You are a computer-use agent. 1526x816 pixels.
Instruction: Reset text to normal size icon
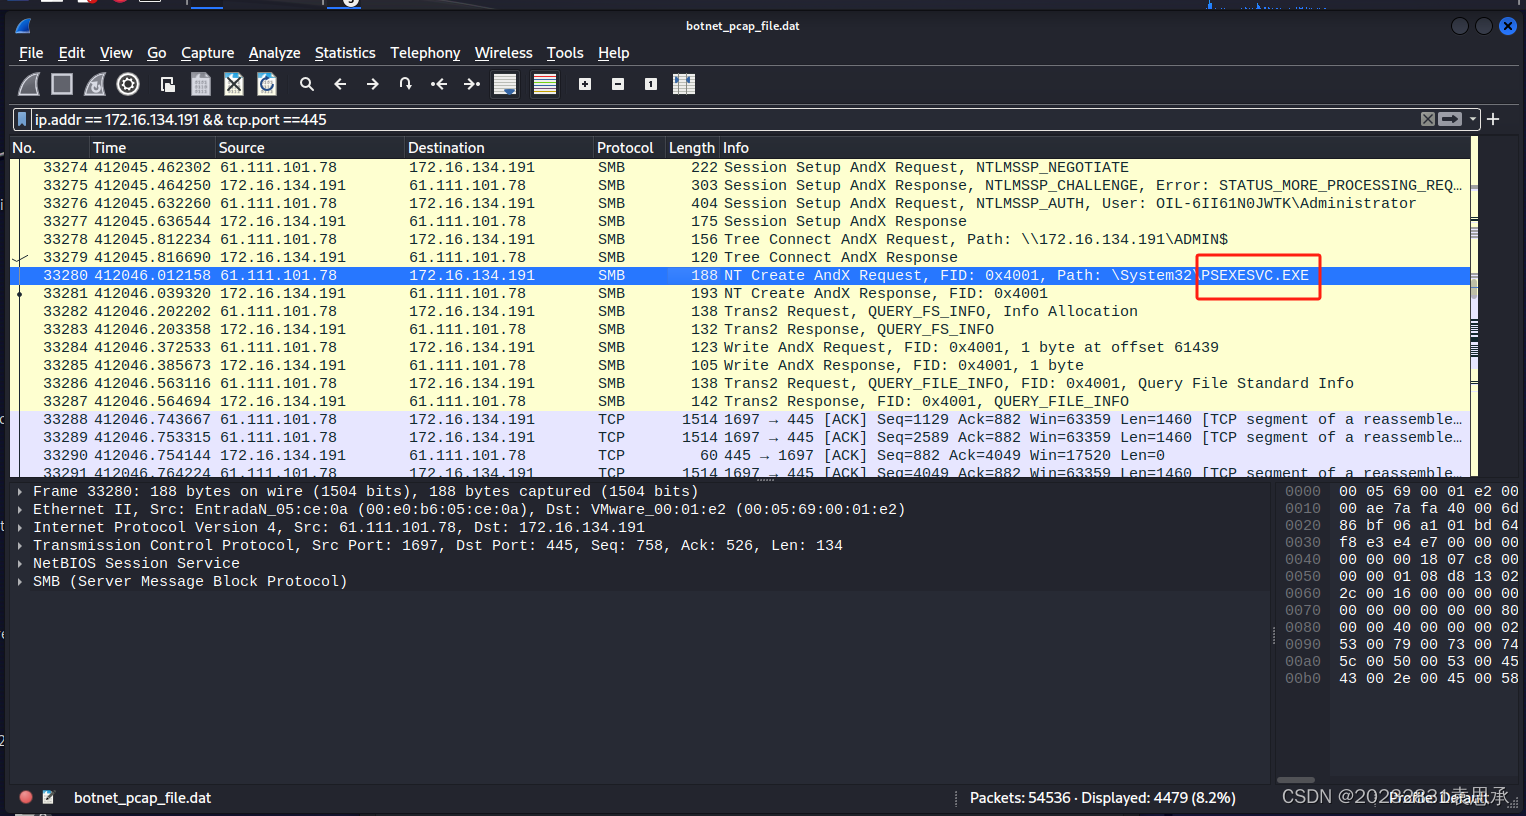click(651, 85)
